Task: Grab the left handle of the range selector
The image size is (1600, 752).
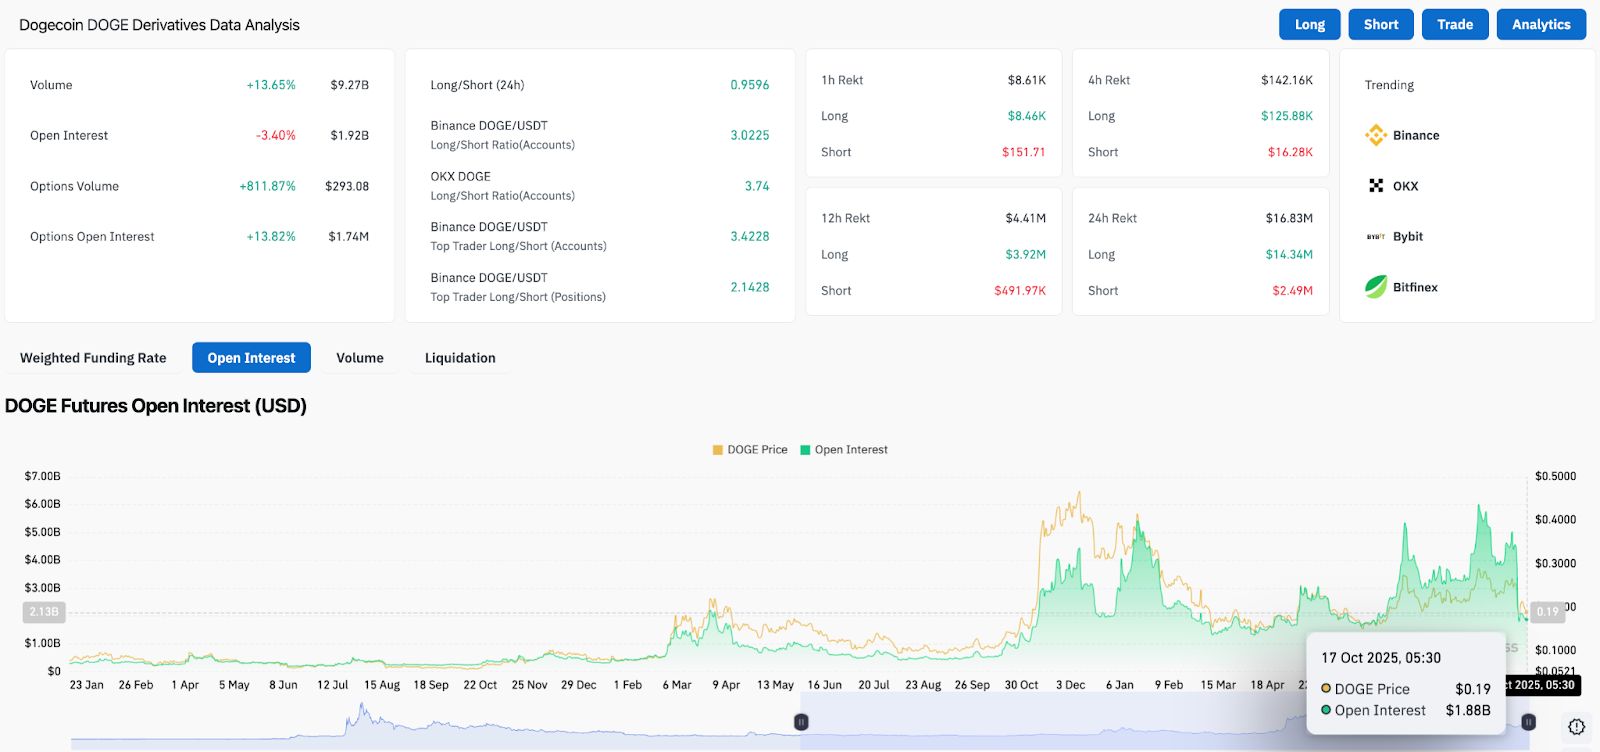Action: click(x=801, y=722)
